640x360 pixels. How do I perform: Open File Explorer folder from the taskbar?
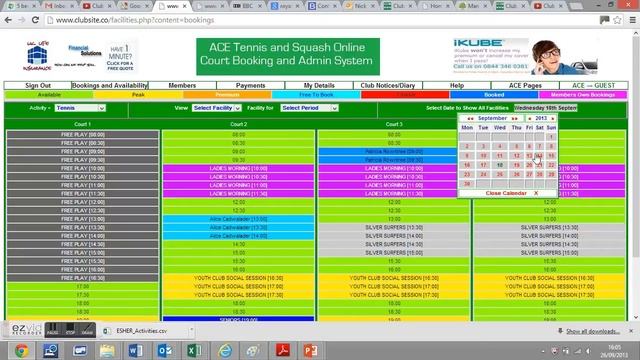[x=107, y=351]
